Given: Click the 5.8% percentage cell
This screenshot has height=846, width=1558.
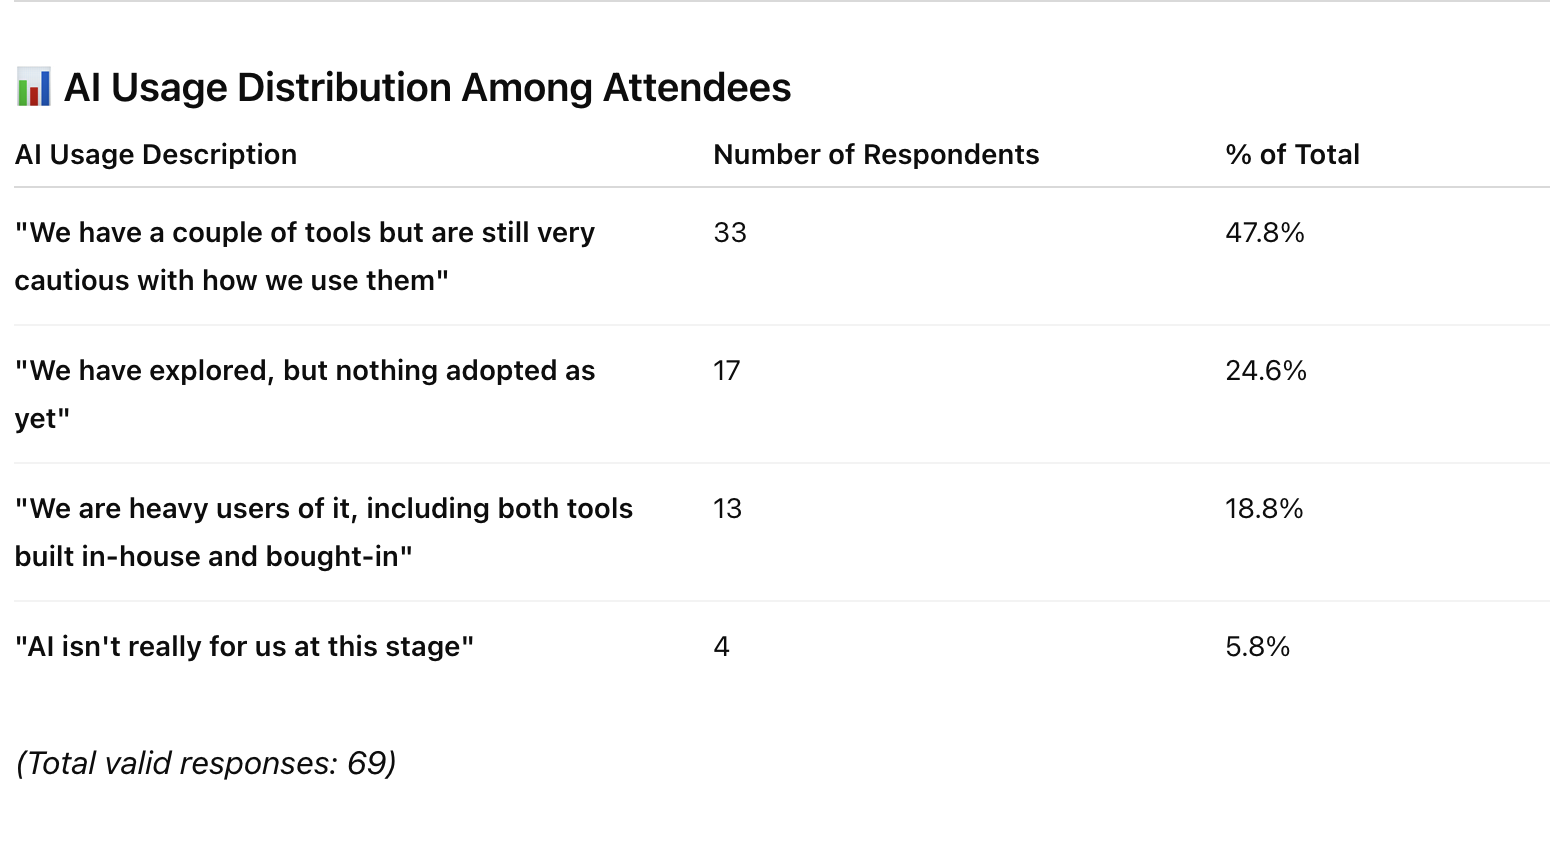Looking at the screenshot, I should 1258,647.
